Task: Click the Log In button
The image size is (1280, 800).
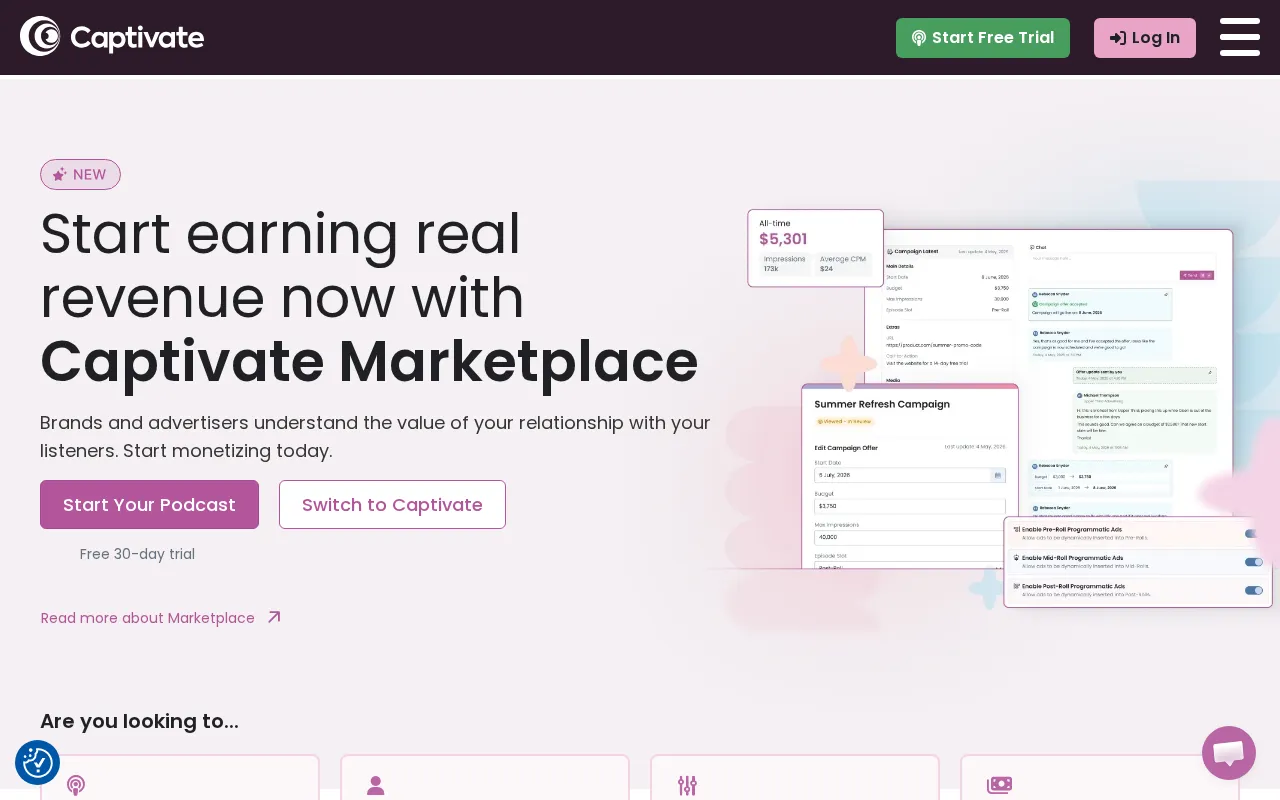Action: (x=1145, y=38)
